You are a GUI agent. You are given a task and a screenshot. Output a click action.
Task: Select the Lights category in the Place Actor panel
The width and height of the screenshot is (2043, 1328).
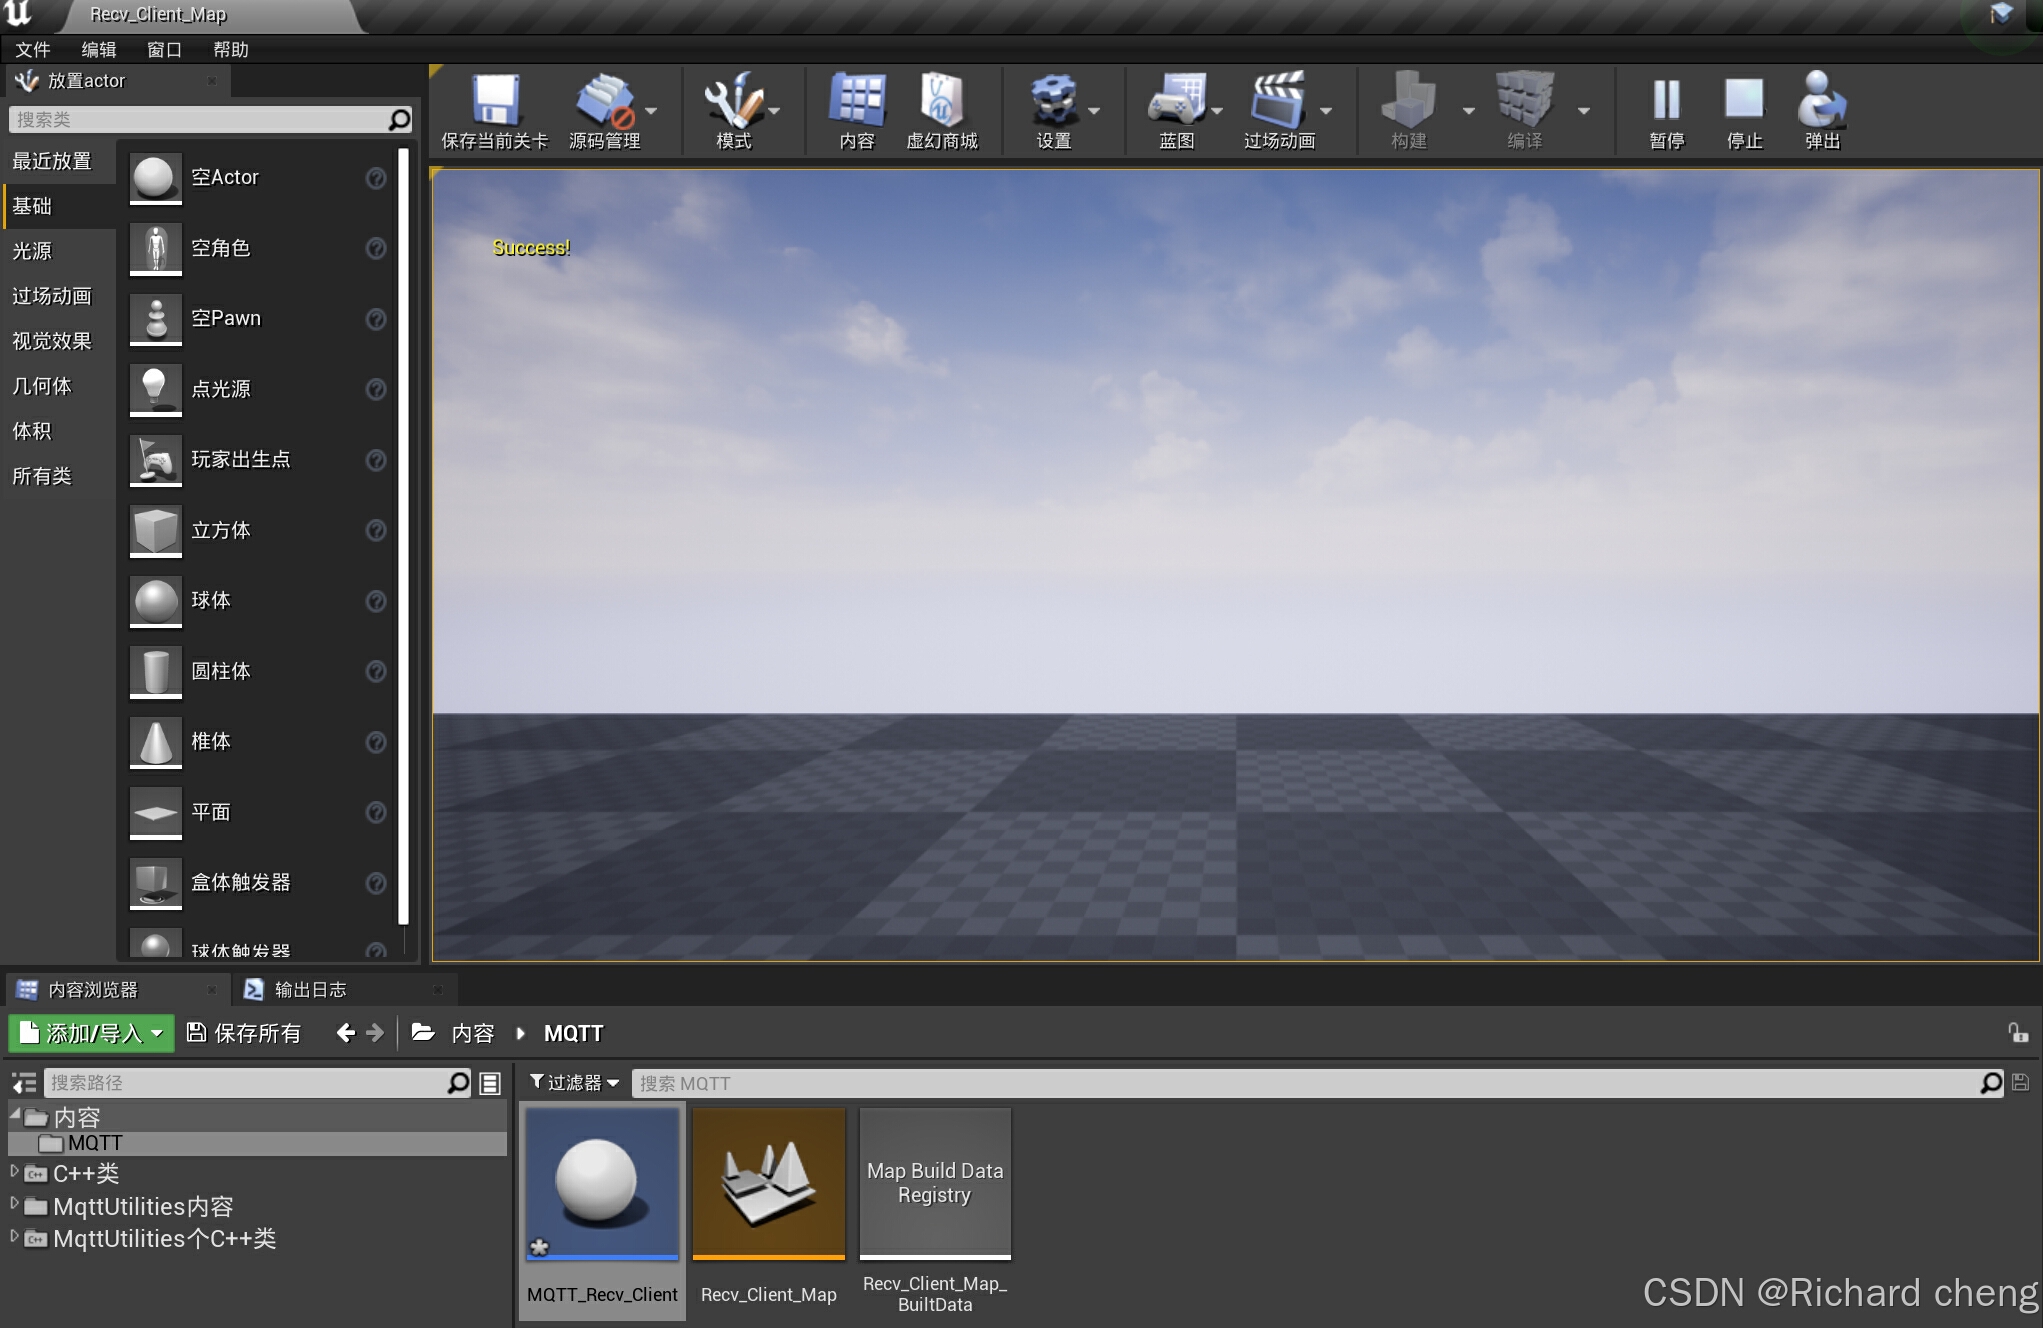(32, 251)
